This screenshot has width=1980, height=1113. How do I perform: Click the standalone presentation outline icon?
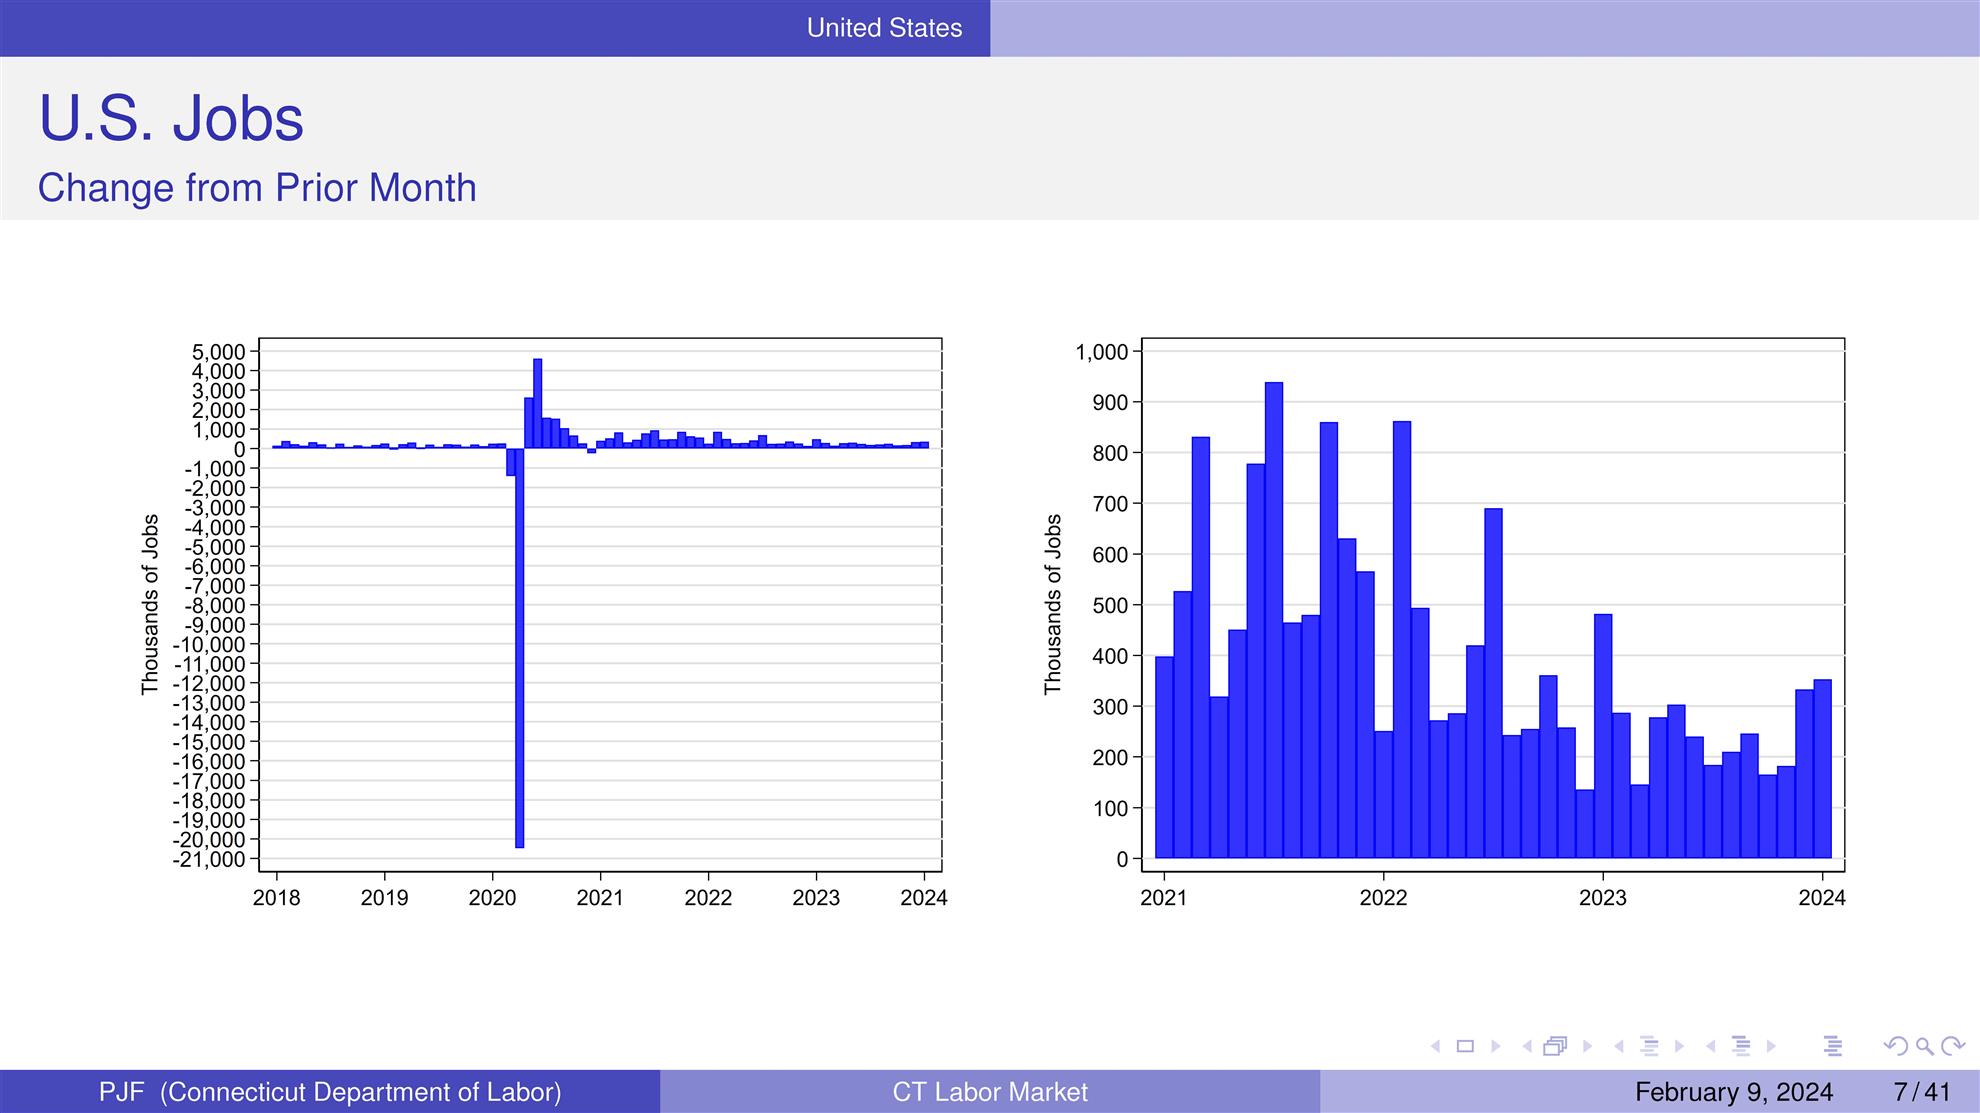click(1833, 1046)
